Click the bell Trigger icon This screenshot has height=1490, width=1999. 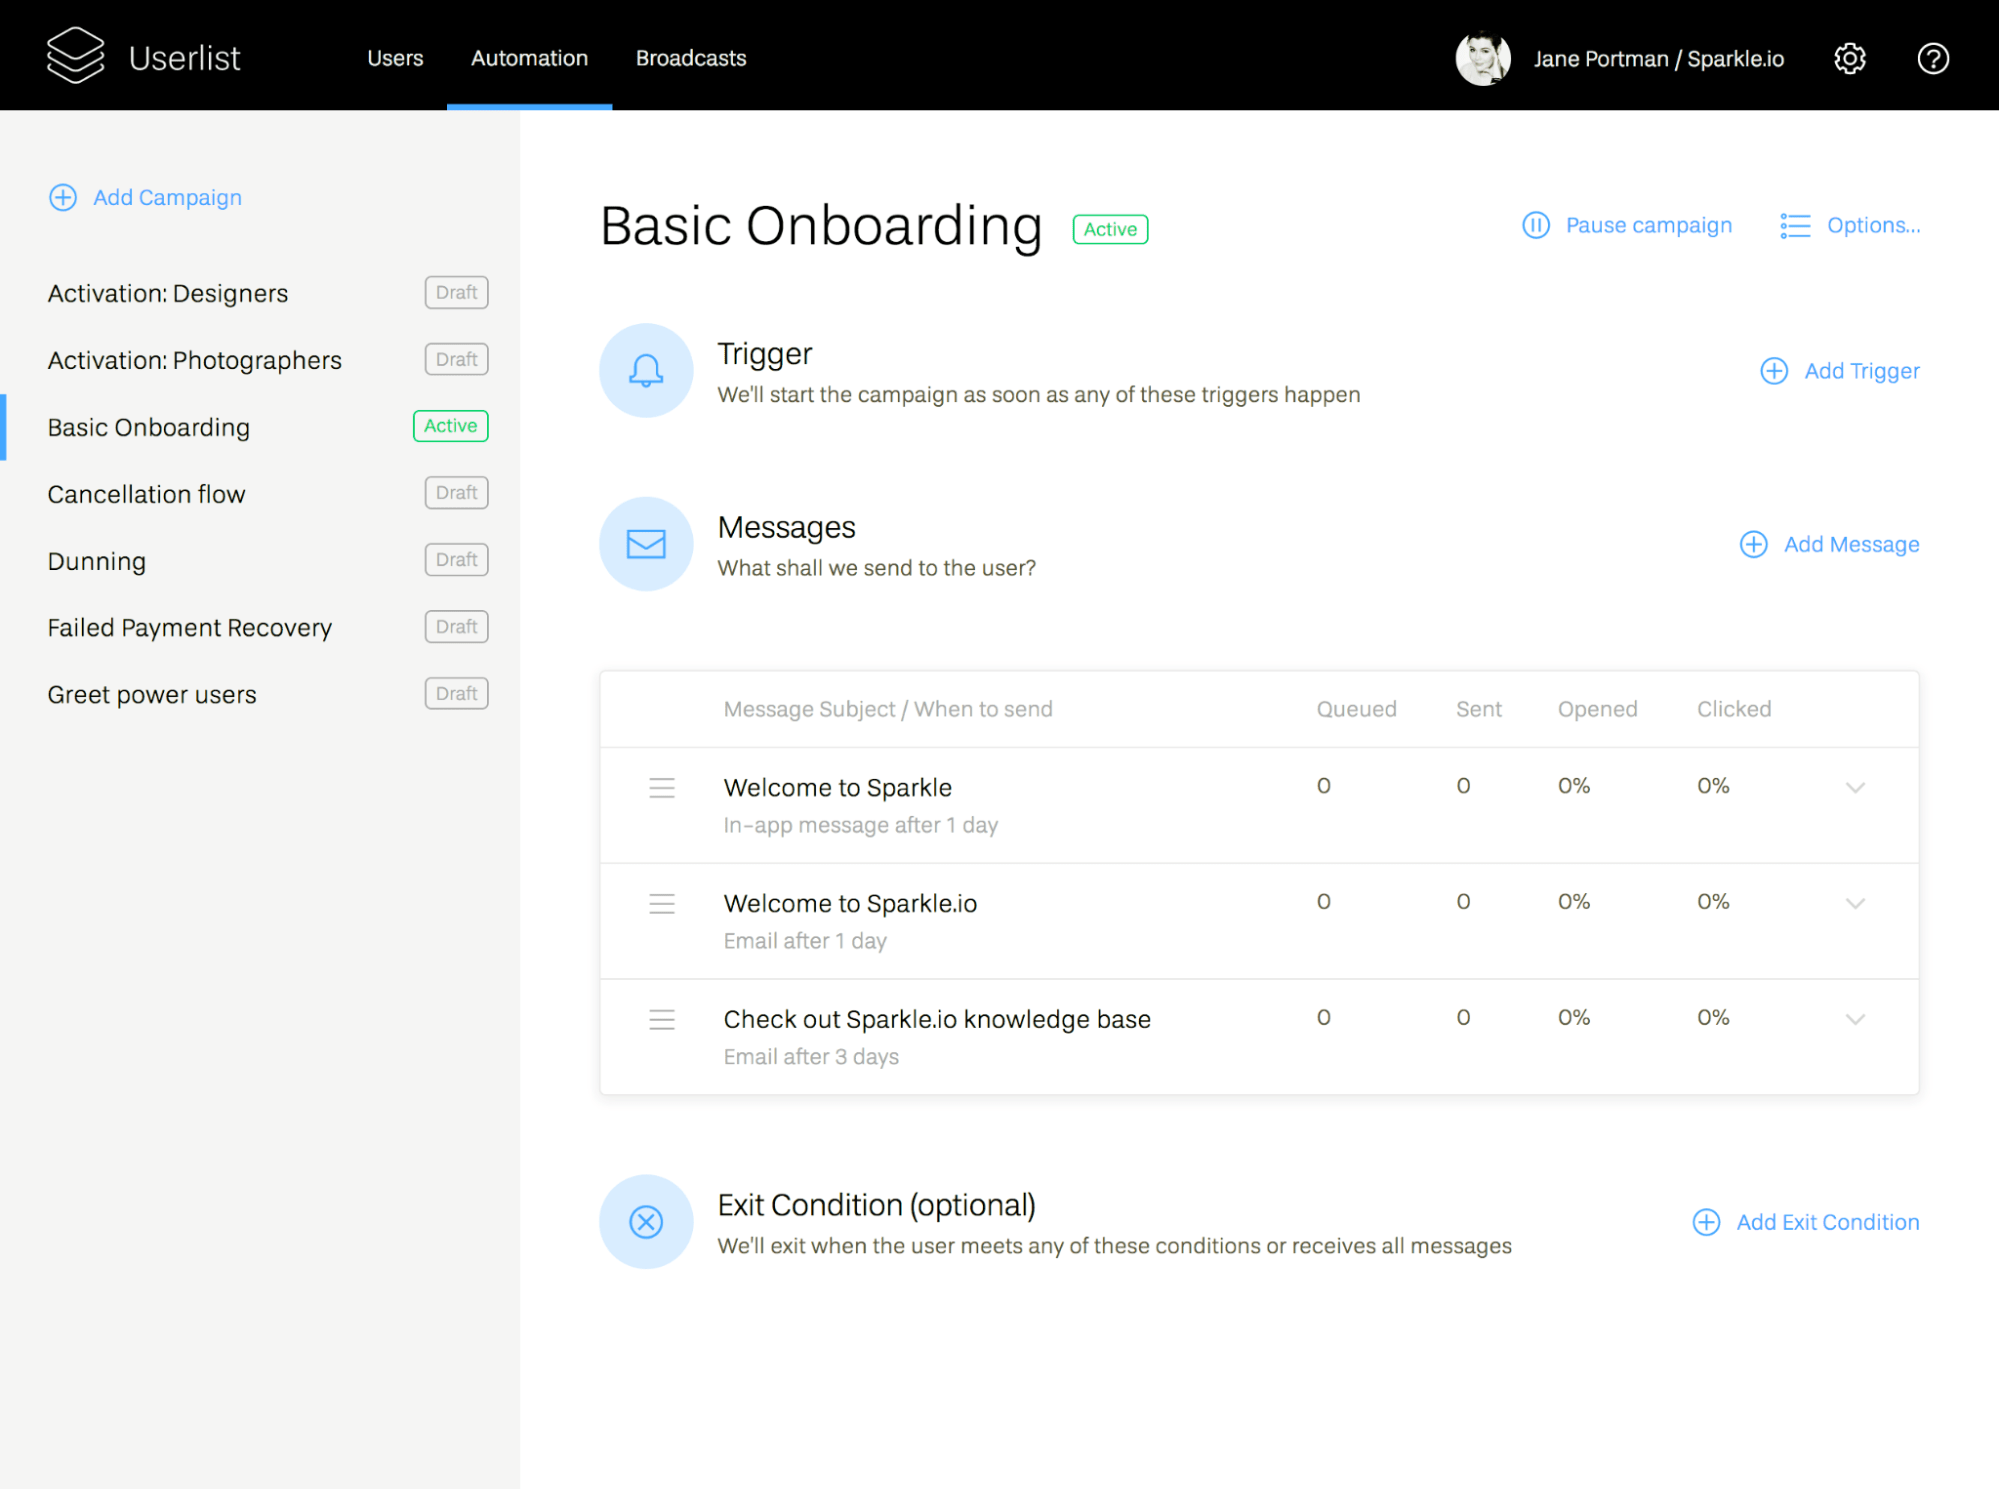click(x=645, y=370)
